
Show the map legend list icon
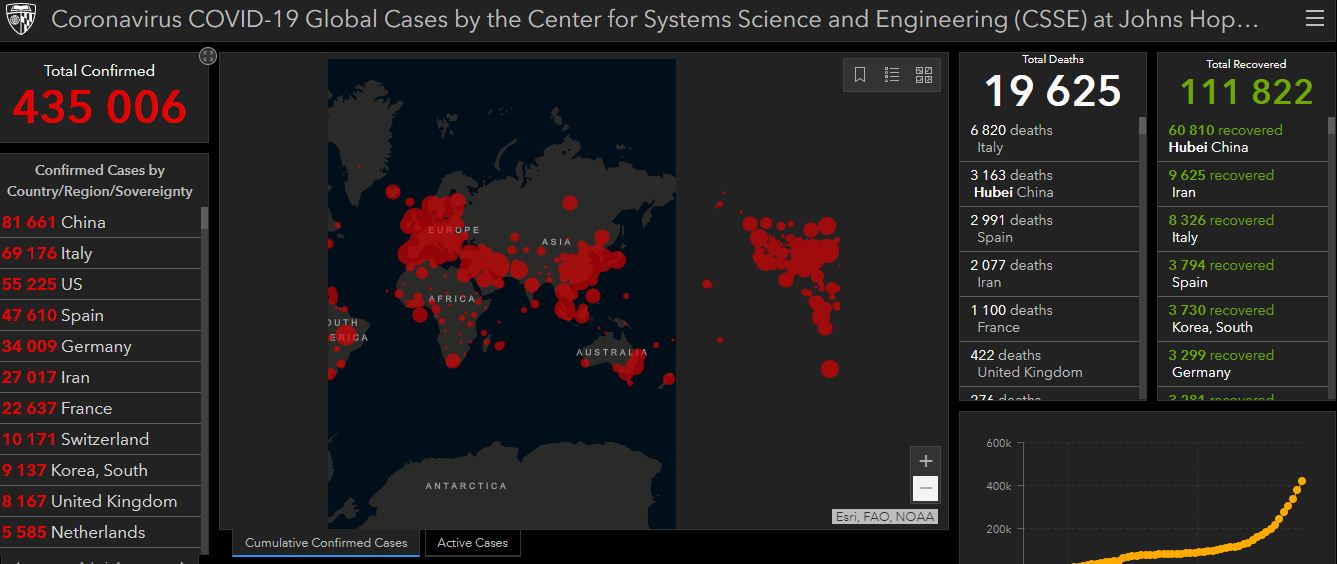tap(892, 75)
